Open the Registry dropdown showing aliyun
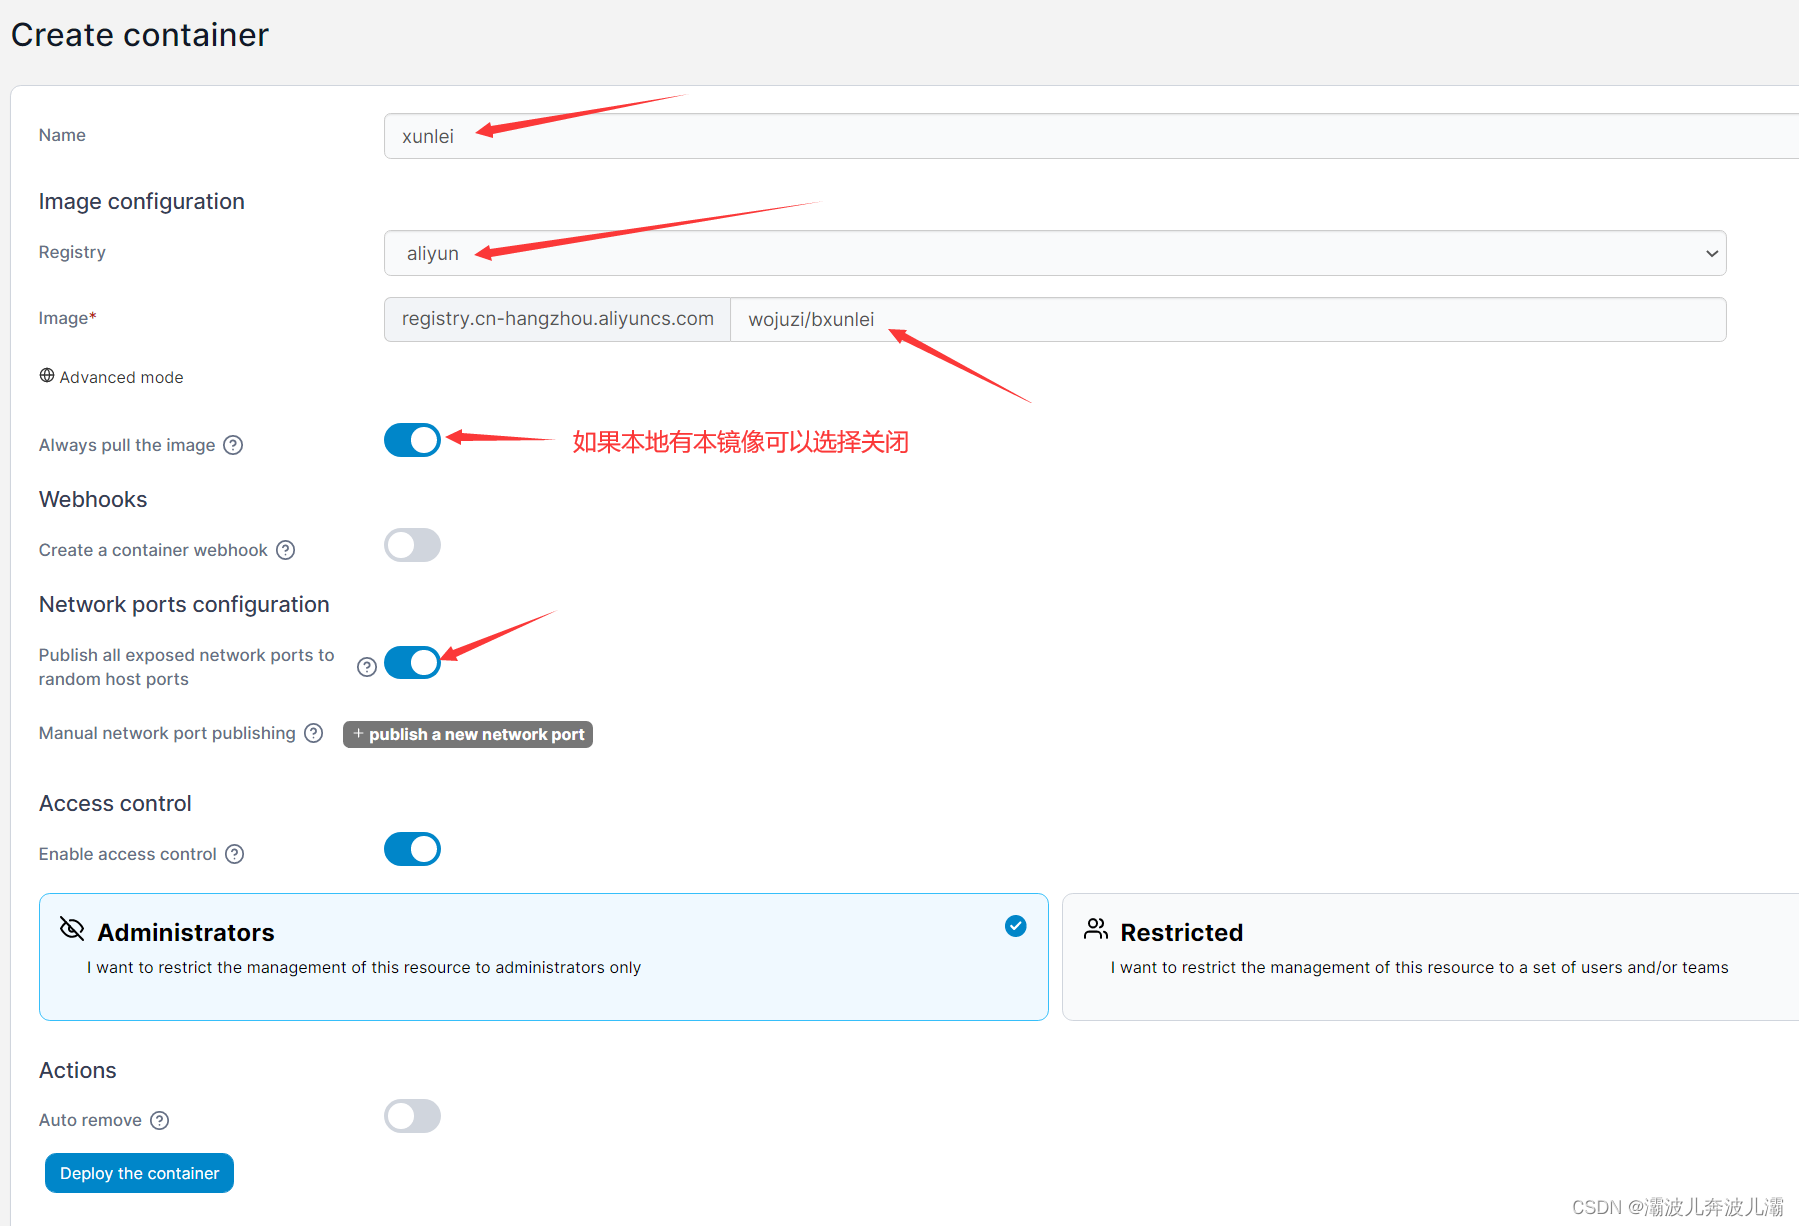The width and height of the screenshot is (1799, 1226). pyautogui.click(x=1055, y=253)
